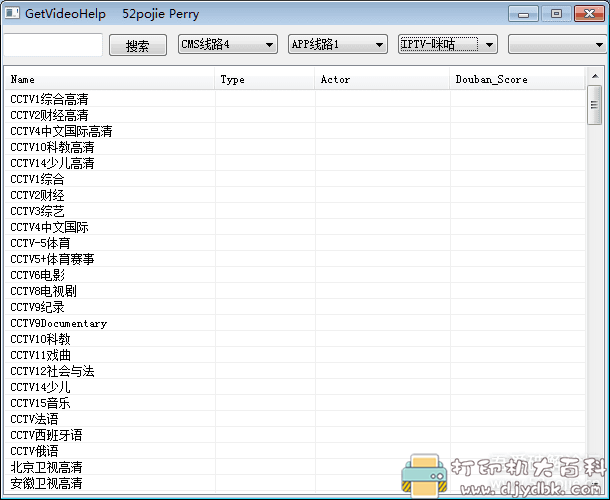Image resolution: width=610 pixels, height=500 pixels.
Task: Select the CCTV8电视剧 row
Action: [x=295, y=291]
